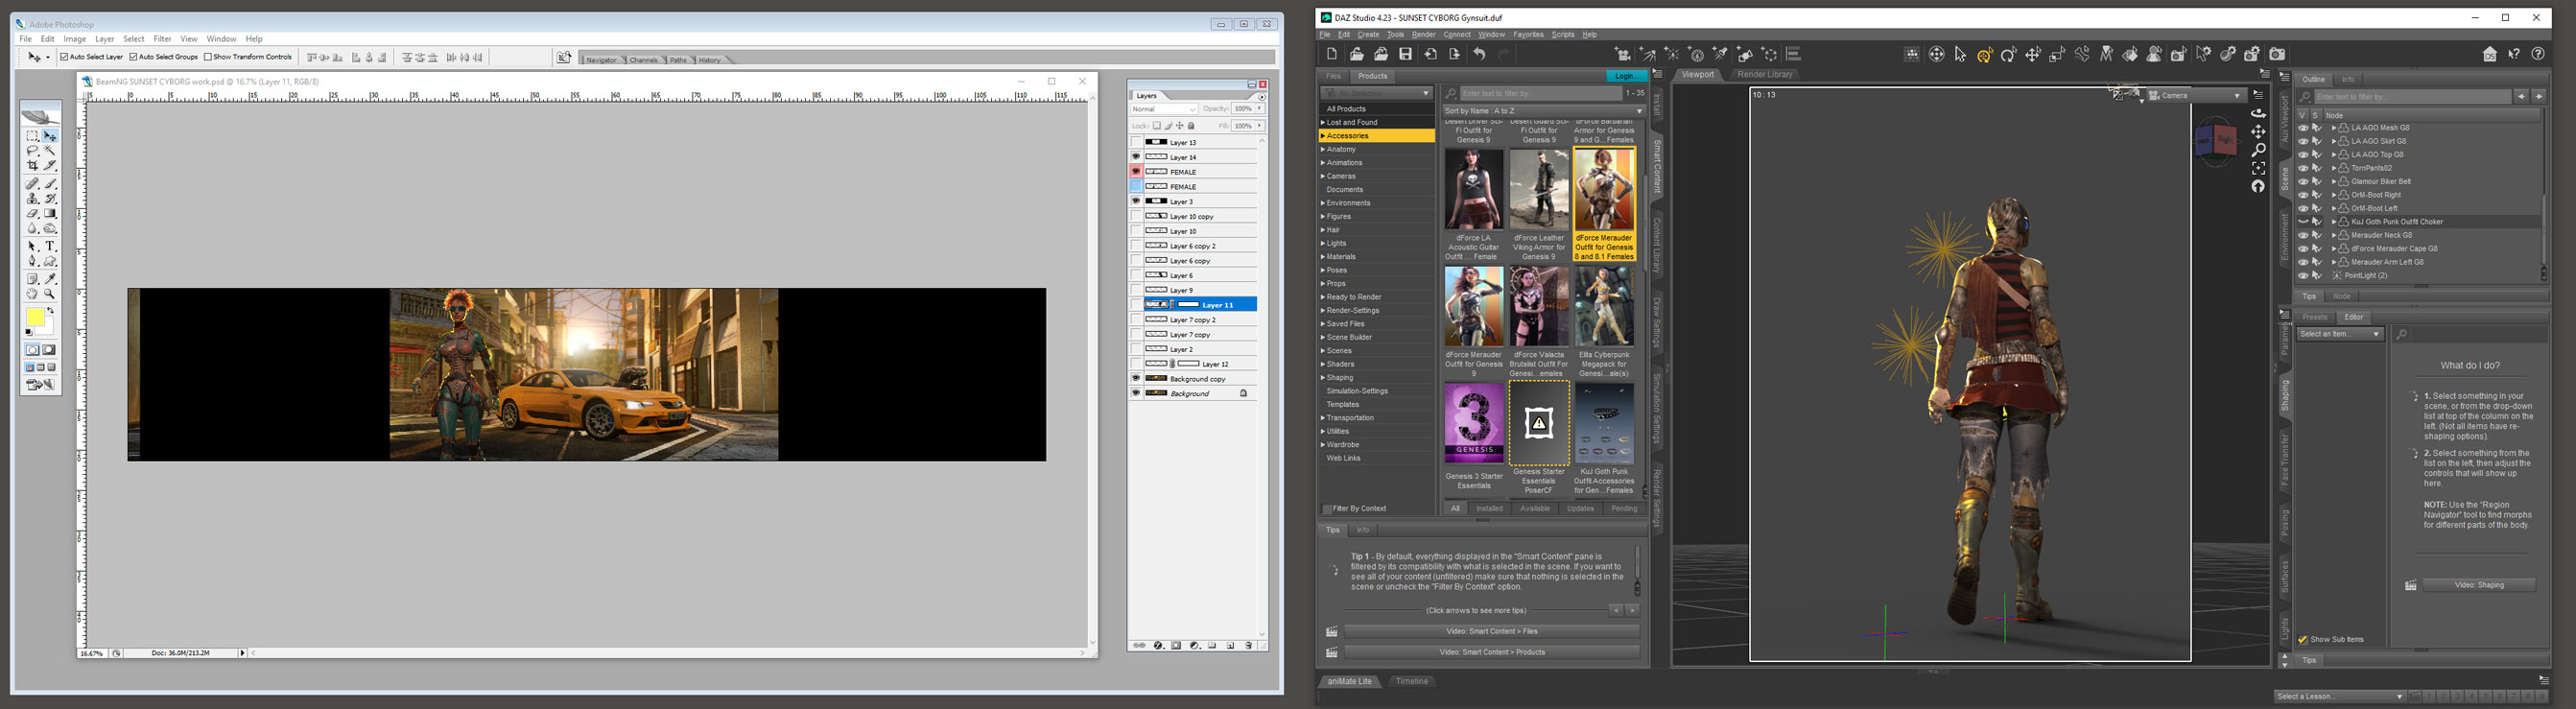Switch to the Render Library tab

[x=1765, y=75]
